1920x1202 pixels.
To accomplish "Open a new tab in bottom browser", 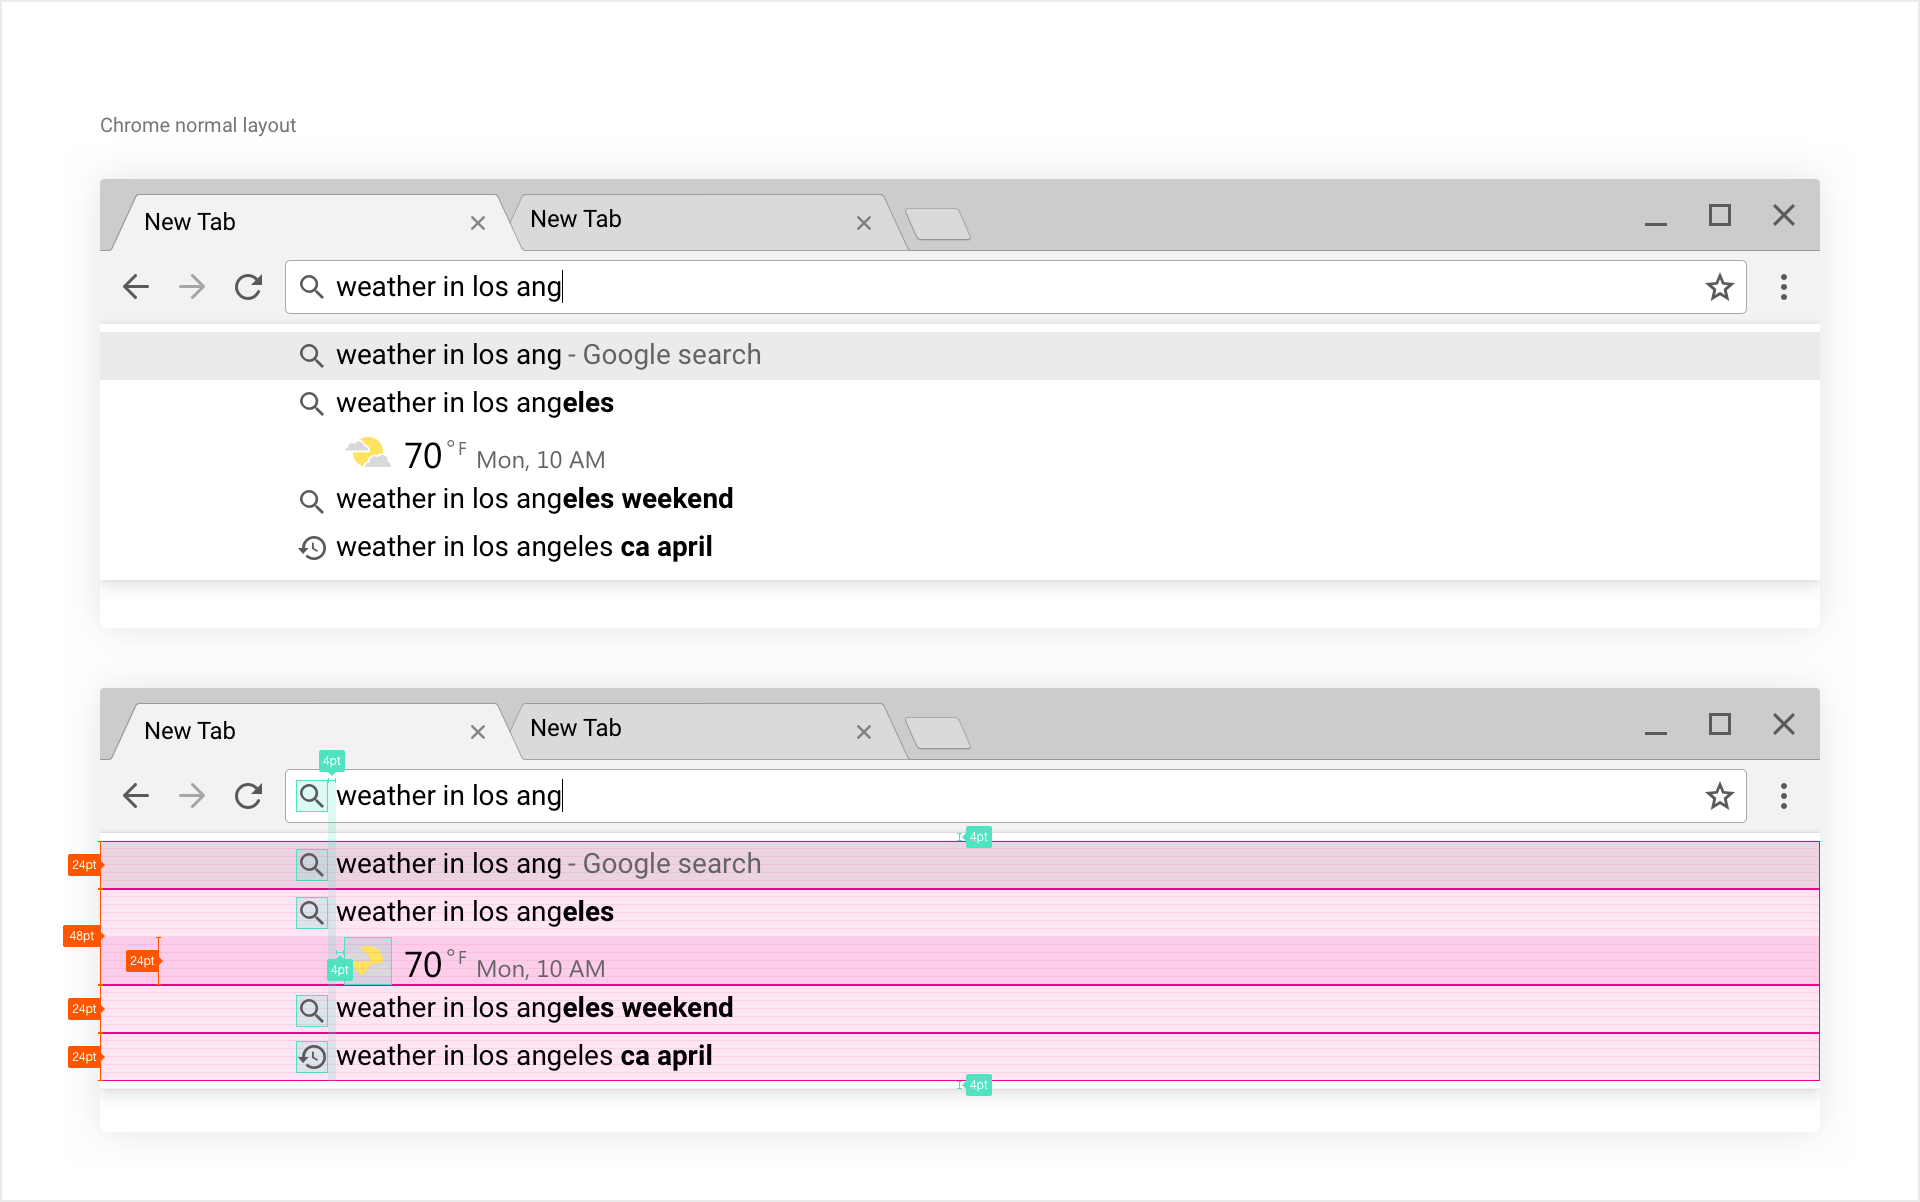I will [x=937, y=733].
